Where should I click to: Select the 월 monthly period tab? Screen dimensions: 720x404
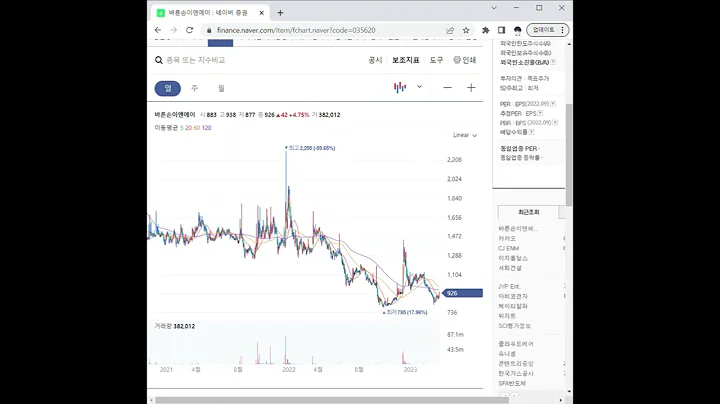(x=221, y=88)
